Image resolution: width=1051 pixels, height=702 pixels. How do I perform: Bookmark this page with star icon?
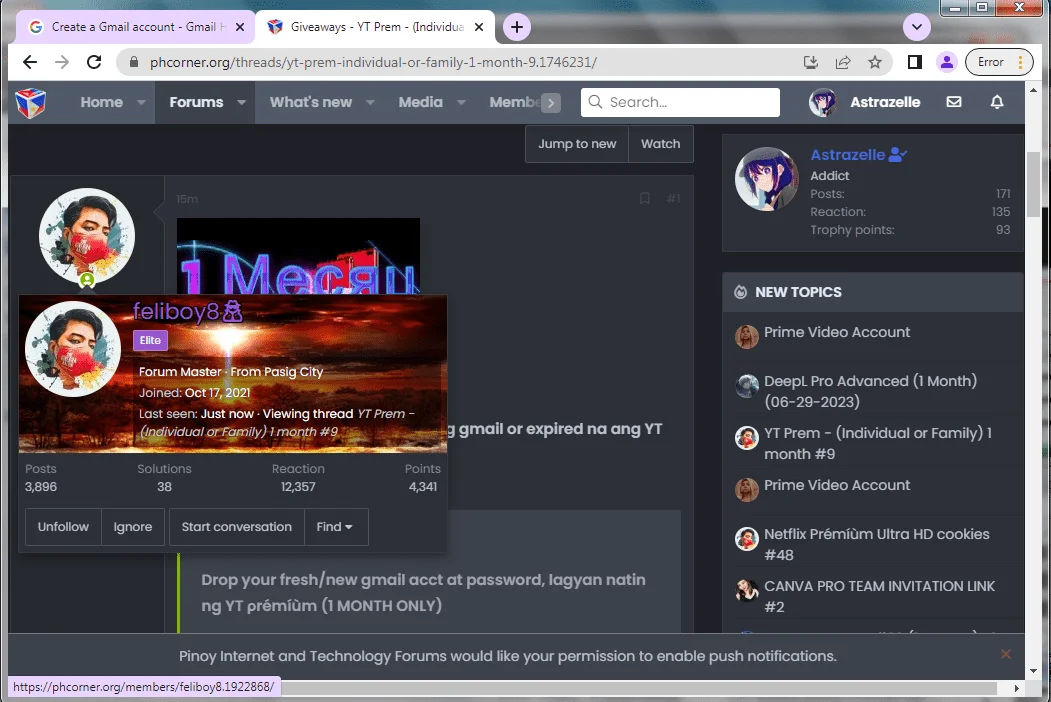coord(875,62)
